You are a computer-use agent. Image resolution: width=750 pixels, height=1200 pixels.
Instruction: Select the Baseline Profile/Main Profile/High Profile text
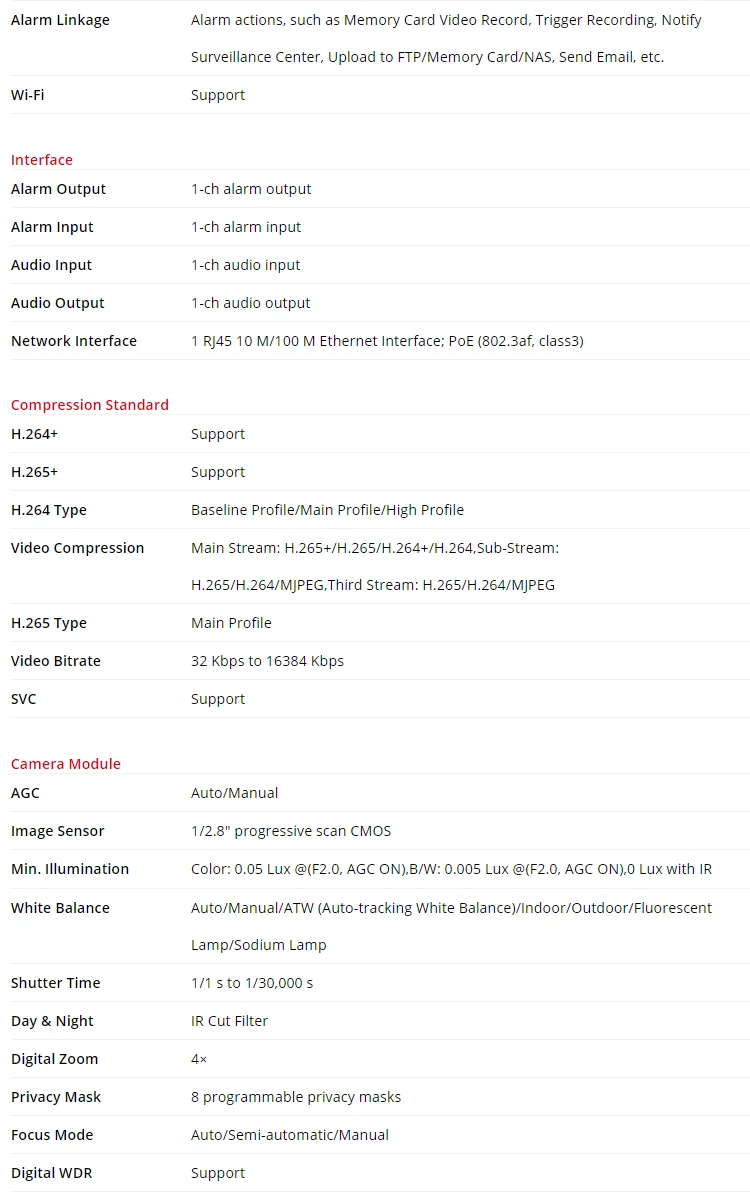coord(328,510)
